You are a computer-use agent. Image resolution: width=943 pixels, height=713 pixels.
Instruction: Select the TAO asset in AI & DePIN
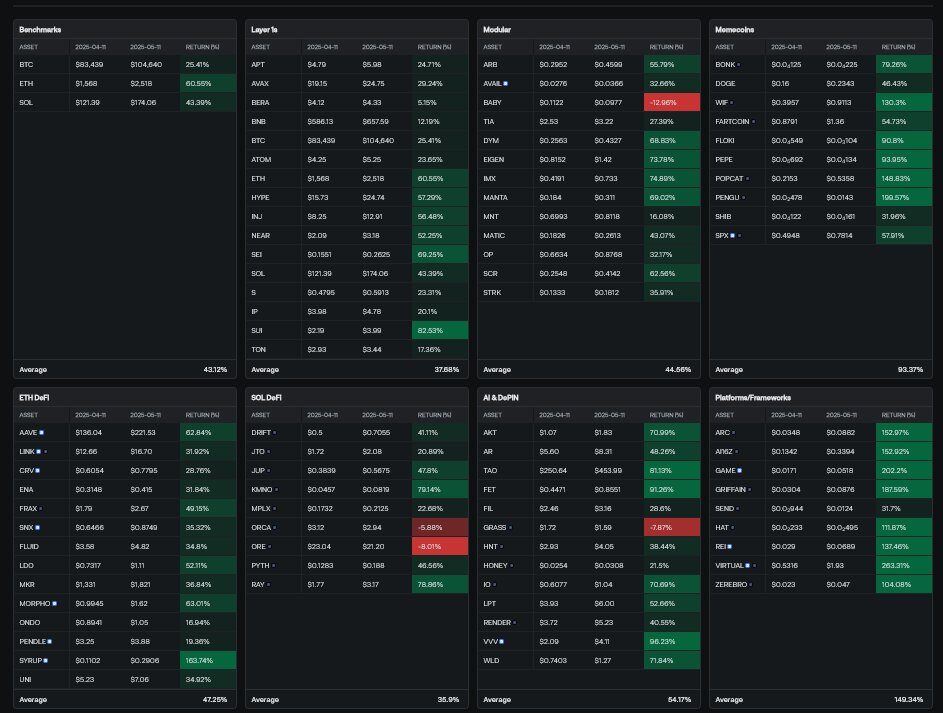pos(490,471)
